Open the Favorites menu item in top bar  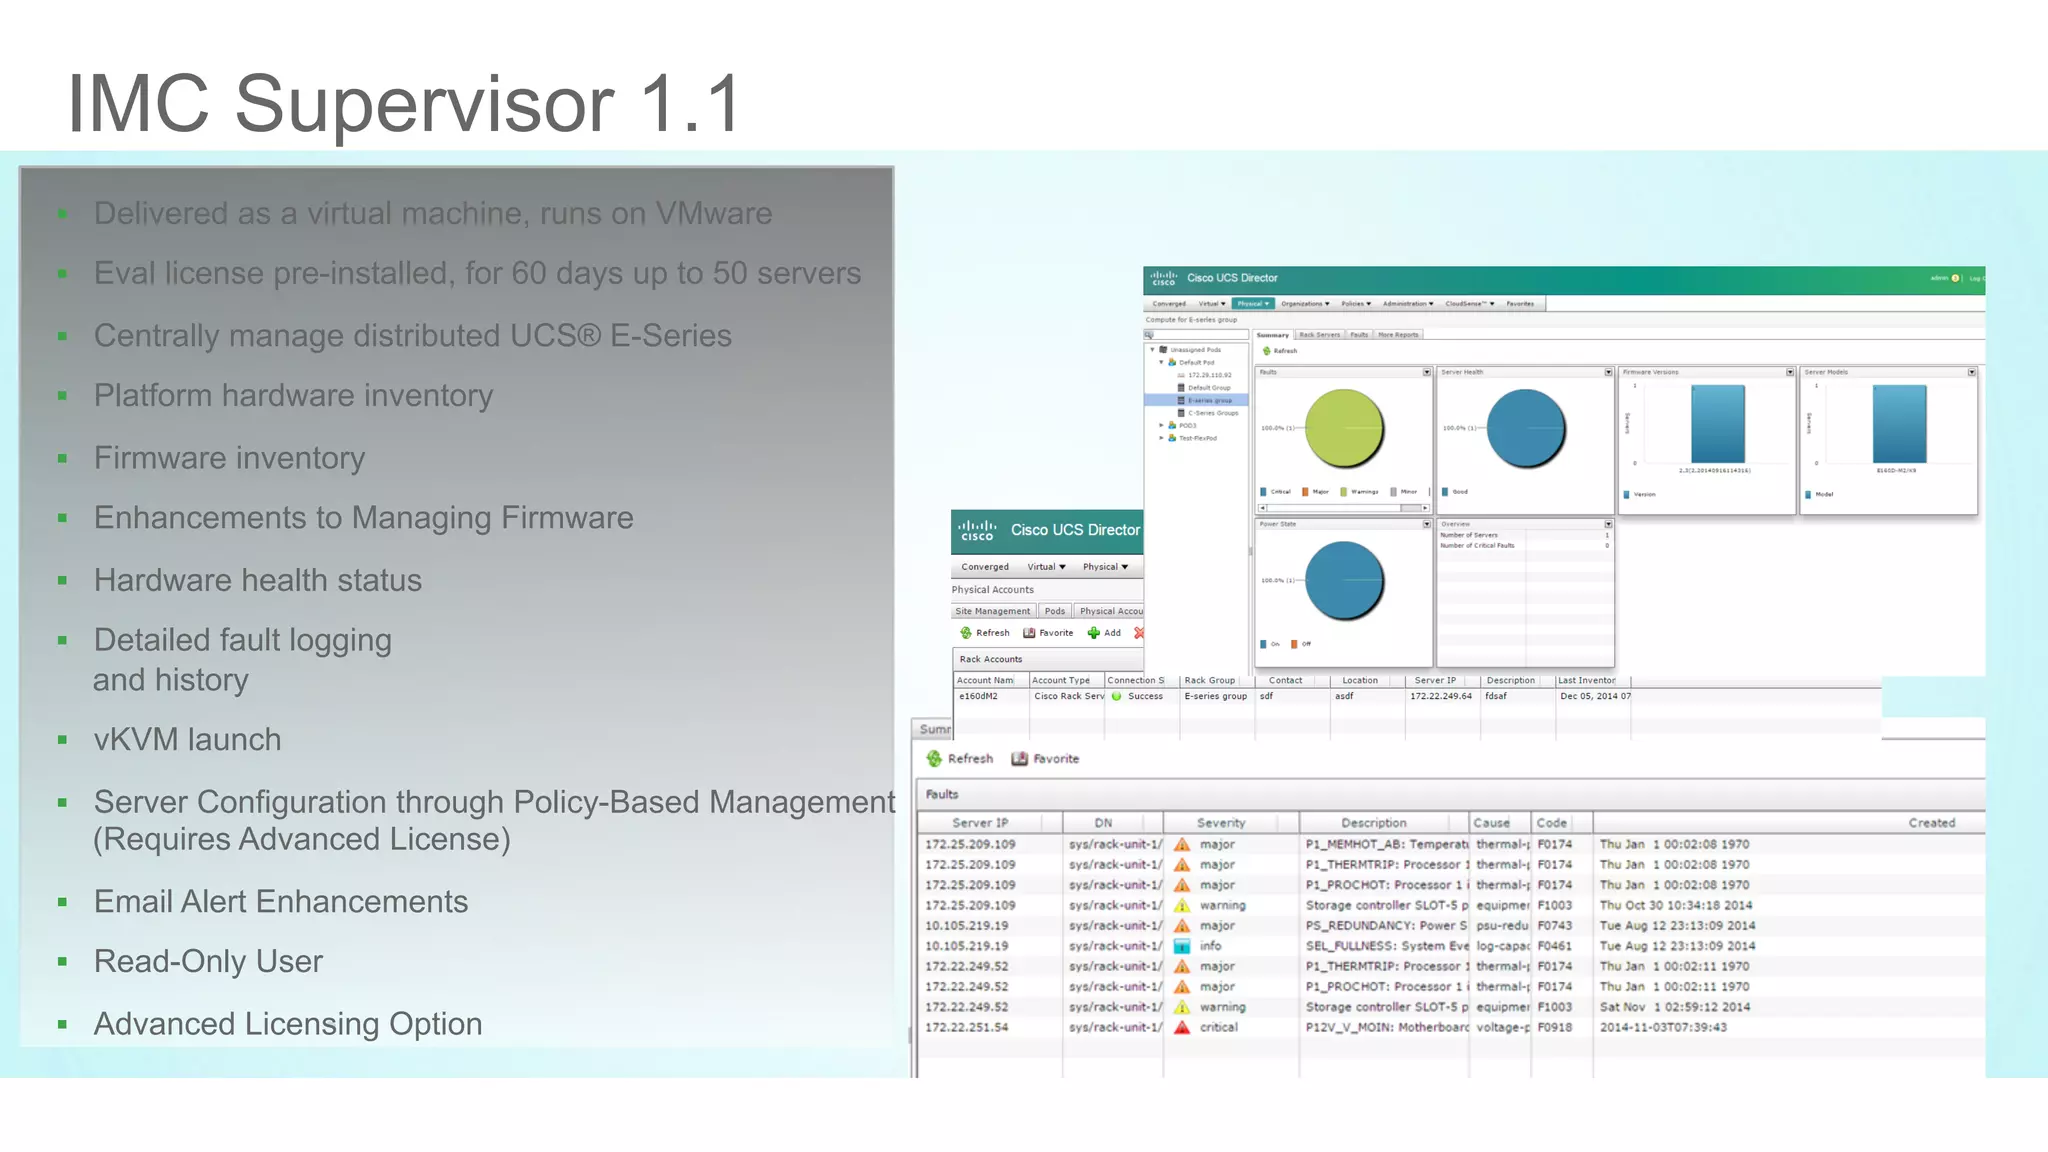tap(1520, 303)
